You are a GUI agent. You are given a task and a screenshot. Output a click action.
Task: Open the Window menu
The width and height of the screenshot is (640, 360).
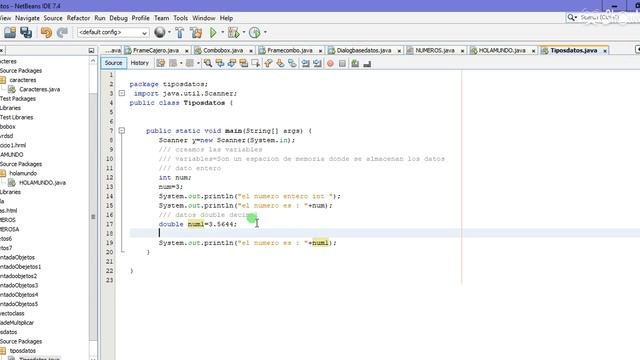(x=204, y=18)
